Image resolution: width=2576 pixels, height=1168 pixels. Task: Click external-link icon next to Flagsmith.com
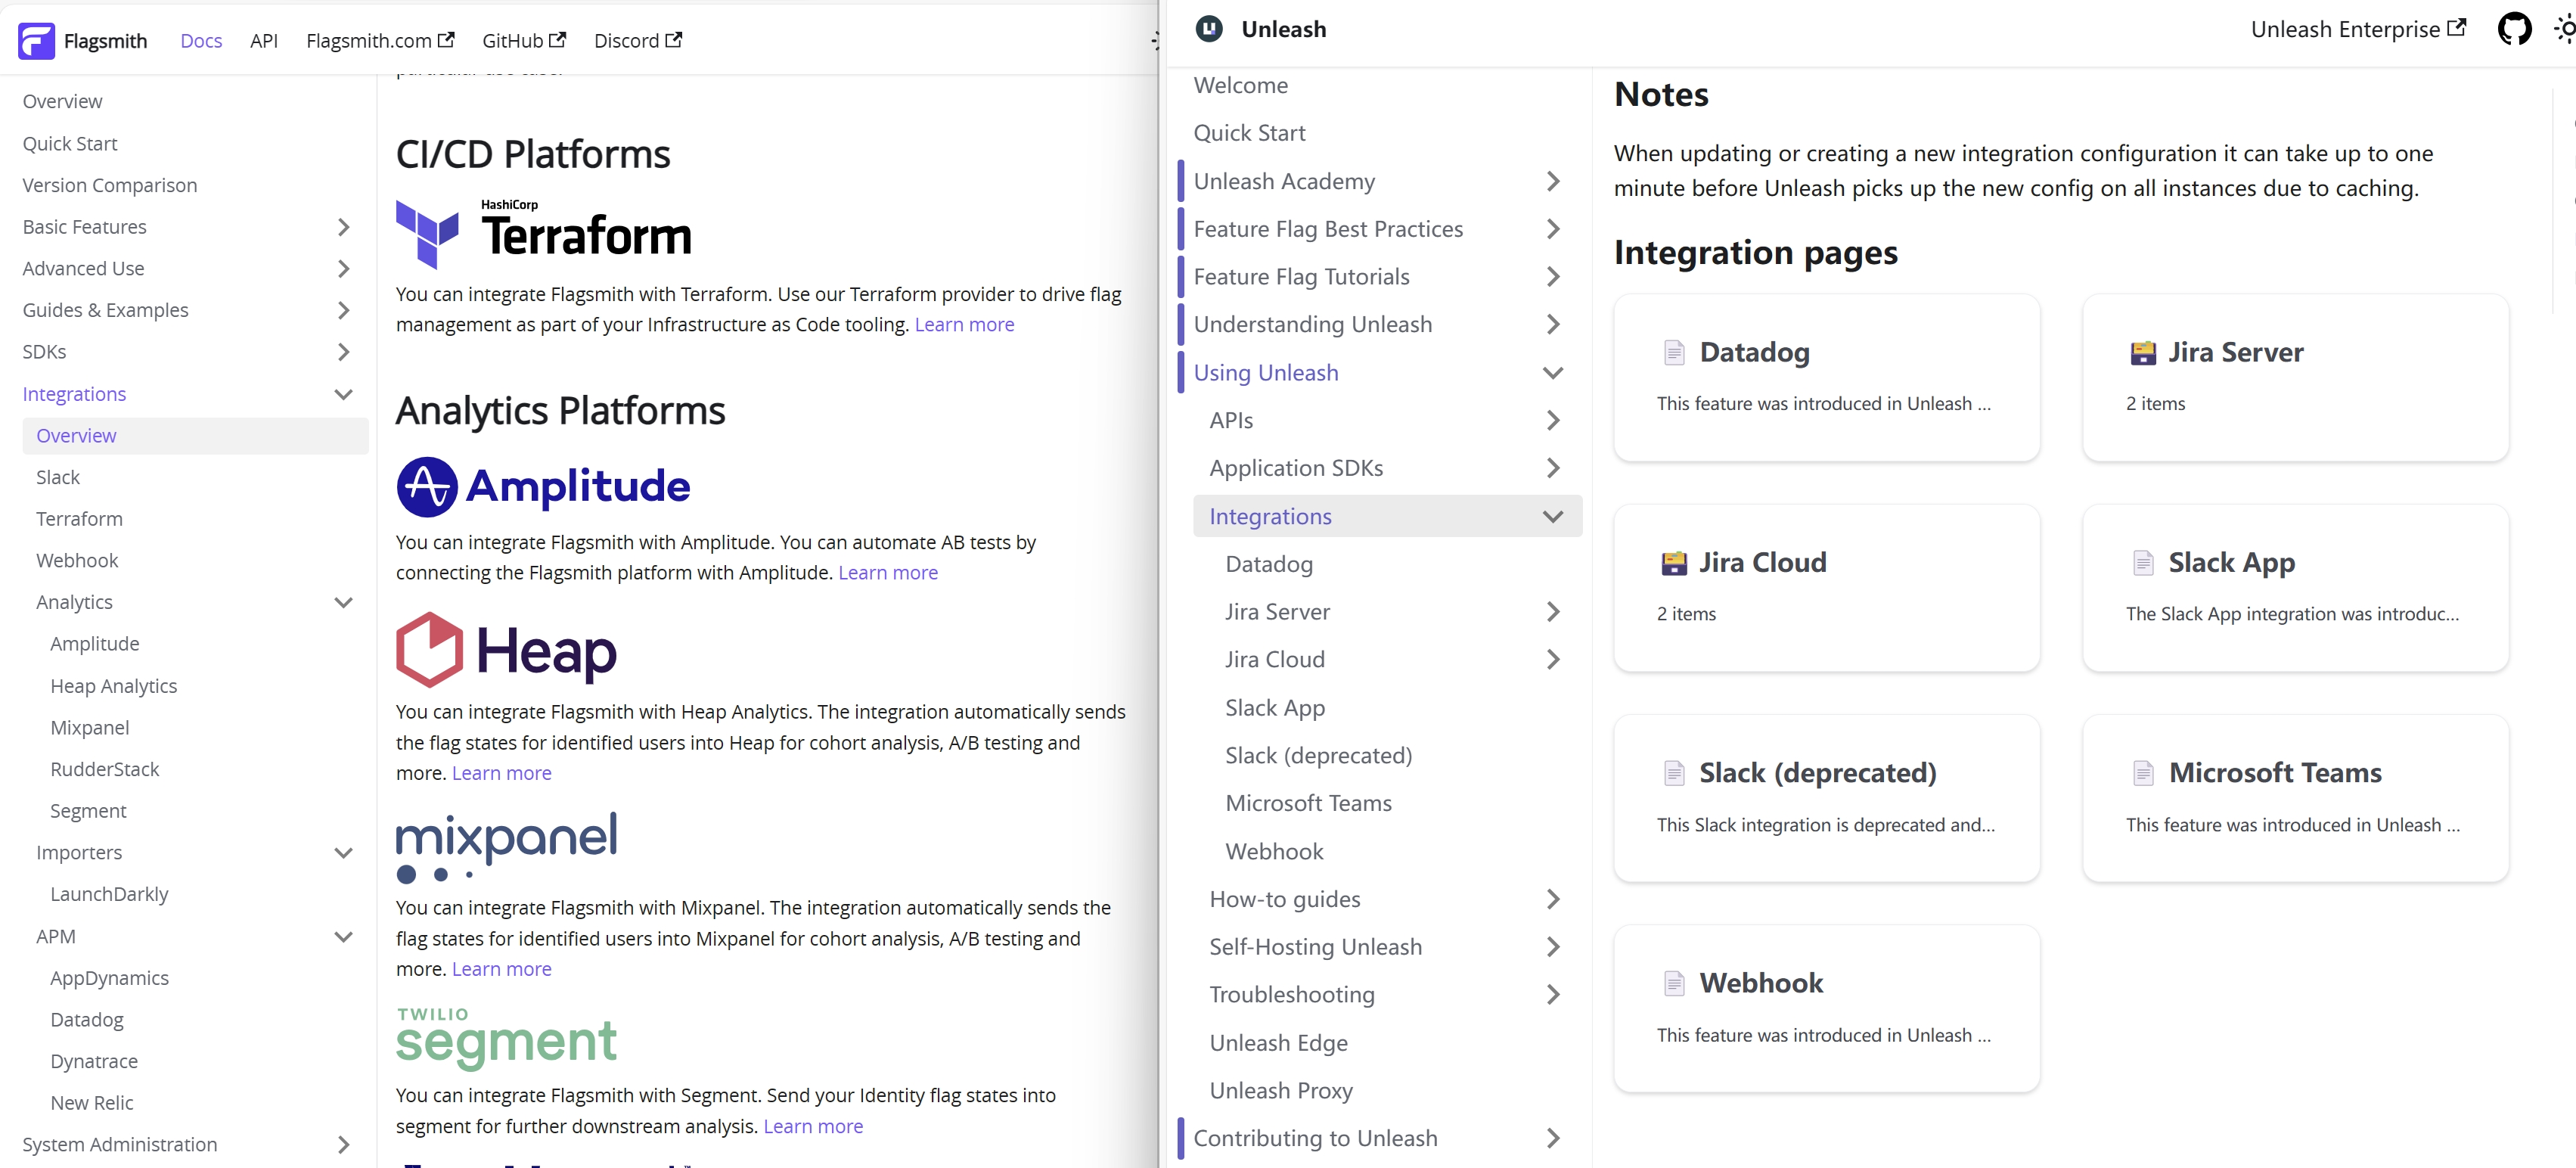click(446, 40)
